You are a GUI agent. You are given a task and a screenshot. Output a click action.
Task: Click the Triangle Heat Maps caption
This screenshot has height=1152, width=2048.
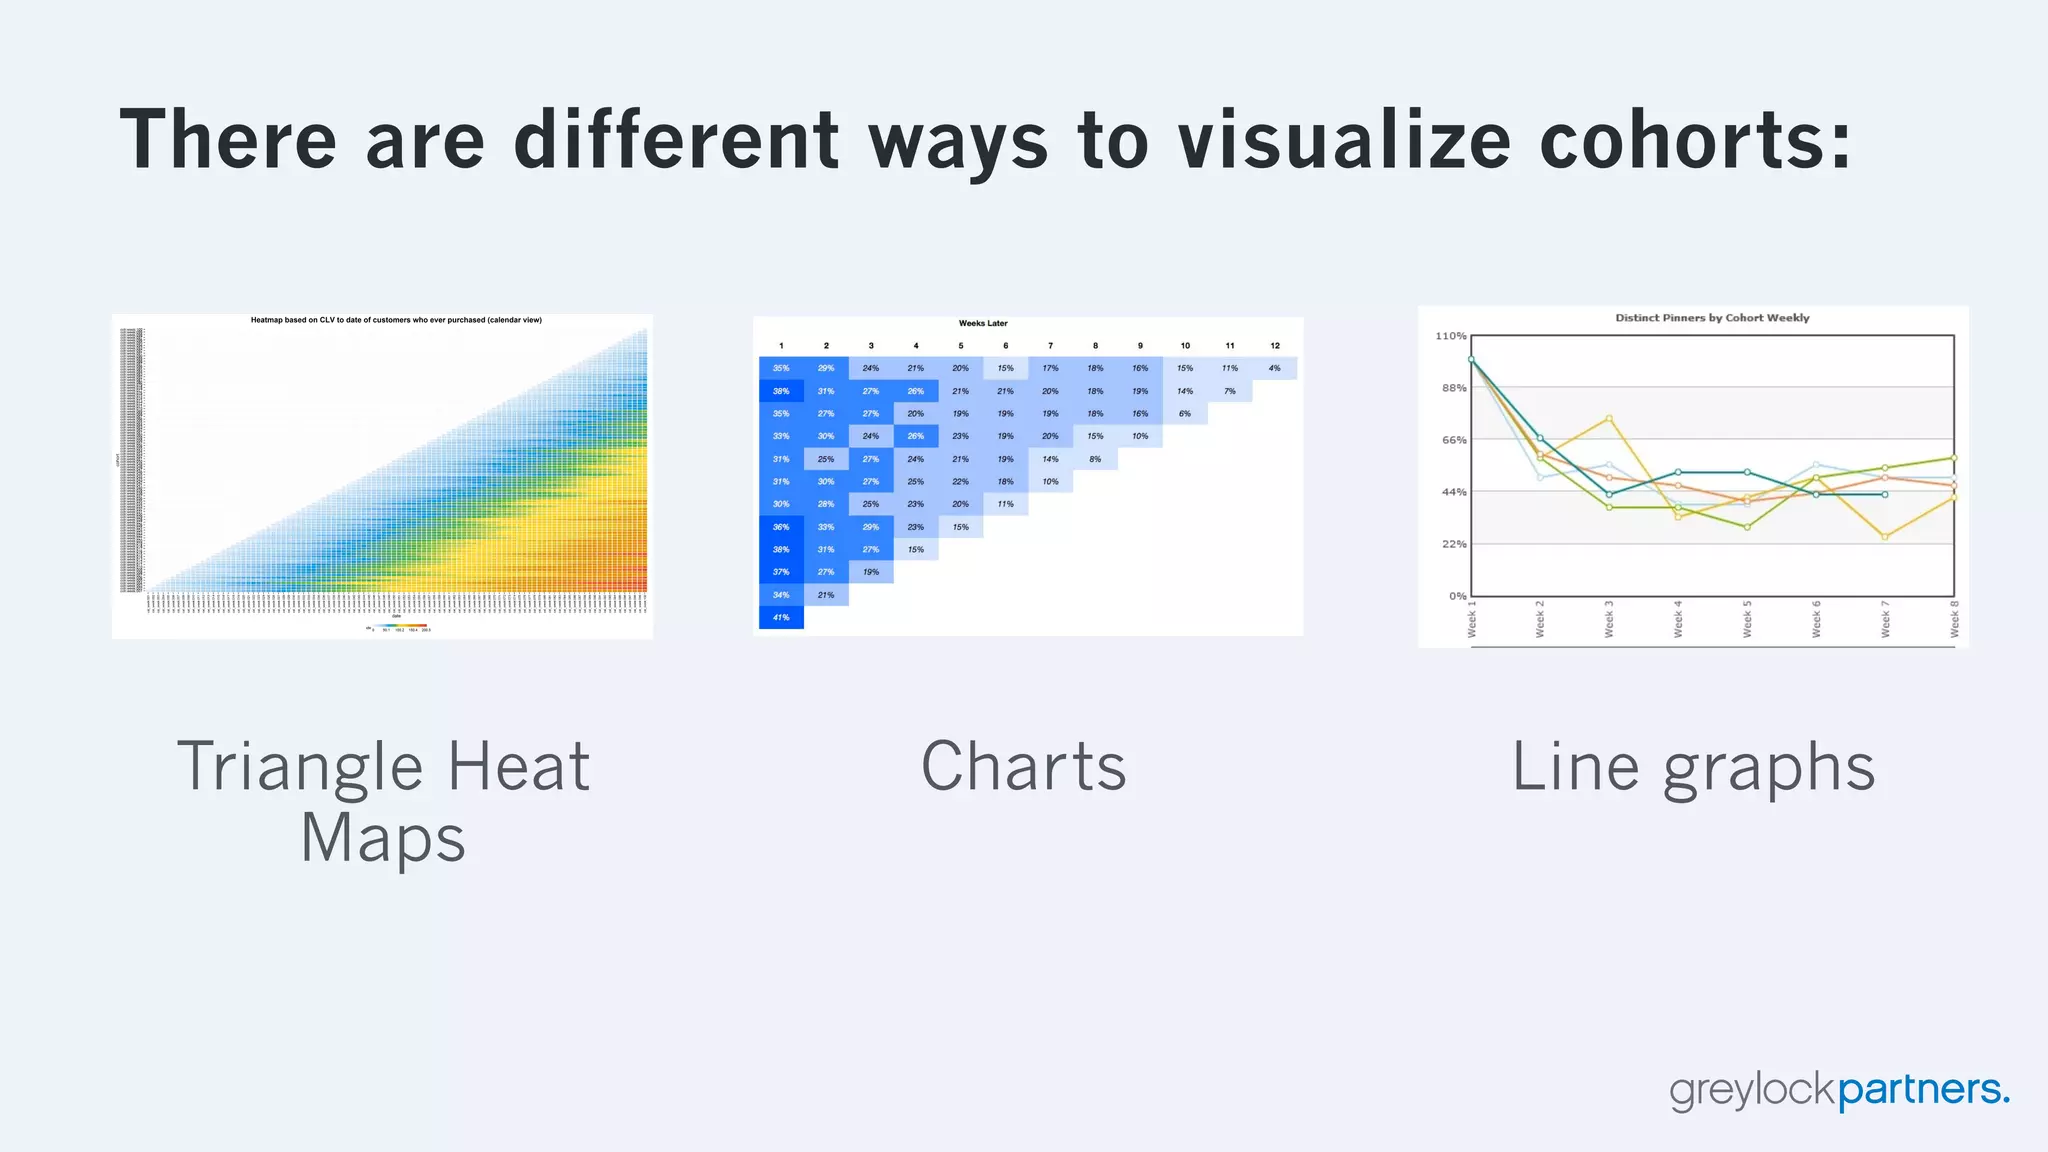[383, 801]
